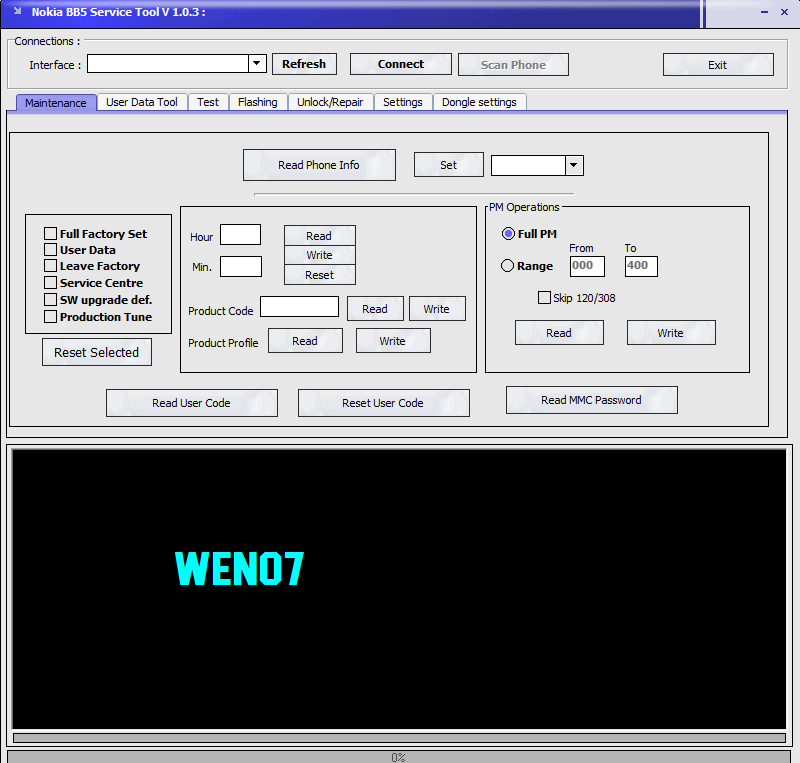Click the Scan Phone button
The width and height of the screenshot is (800, 763).
(513, 65)
